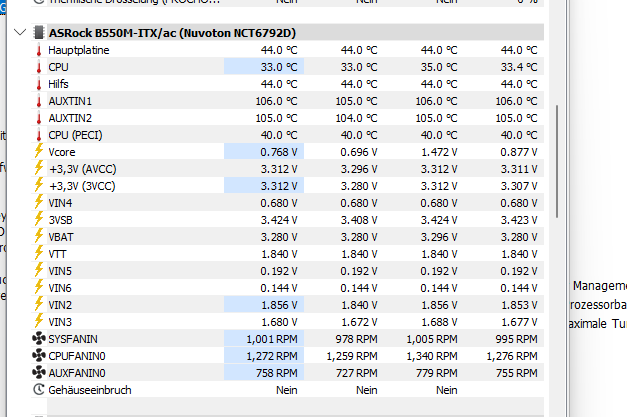Click the VIN3 voltage bolt icon
This screenshot has width=627, height=417.
click(x=39, y=321)
